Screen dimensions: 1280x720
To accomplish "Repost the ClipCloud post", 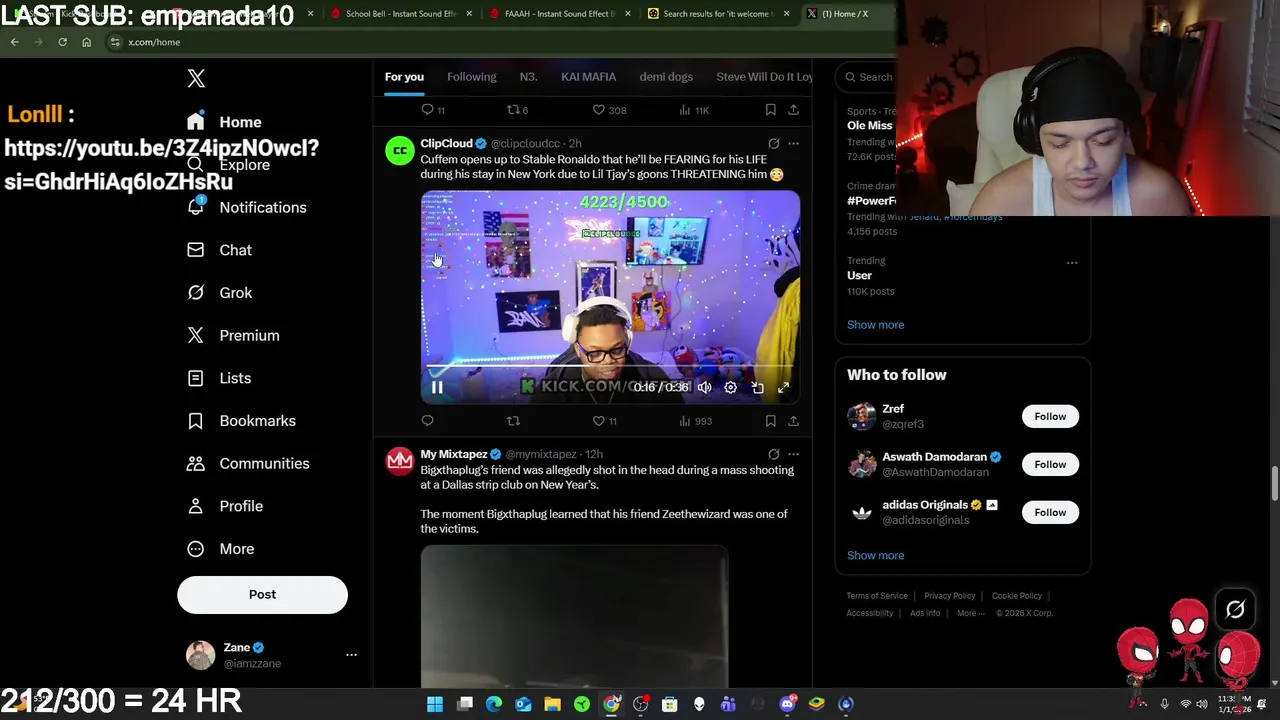I will coord(513,421).
